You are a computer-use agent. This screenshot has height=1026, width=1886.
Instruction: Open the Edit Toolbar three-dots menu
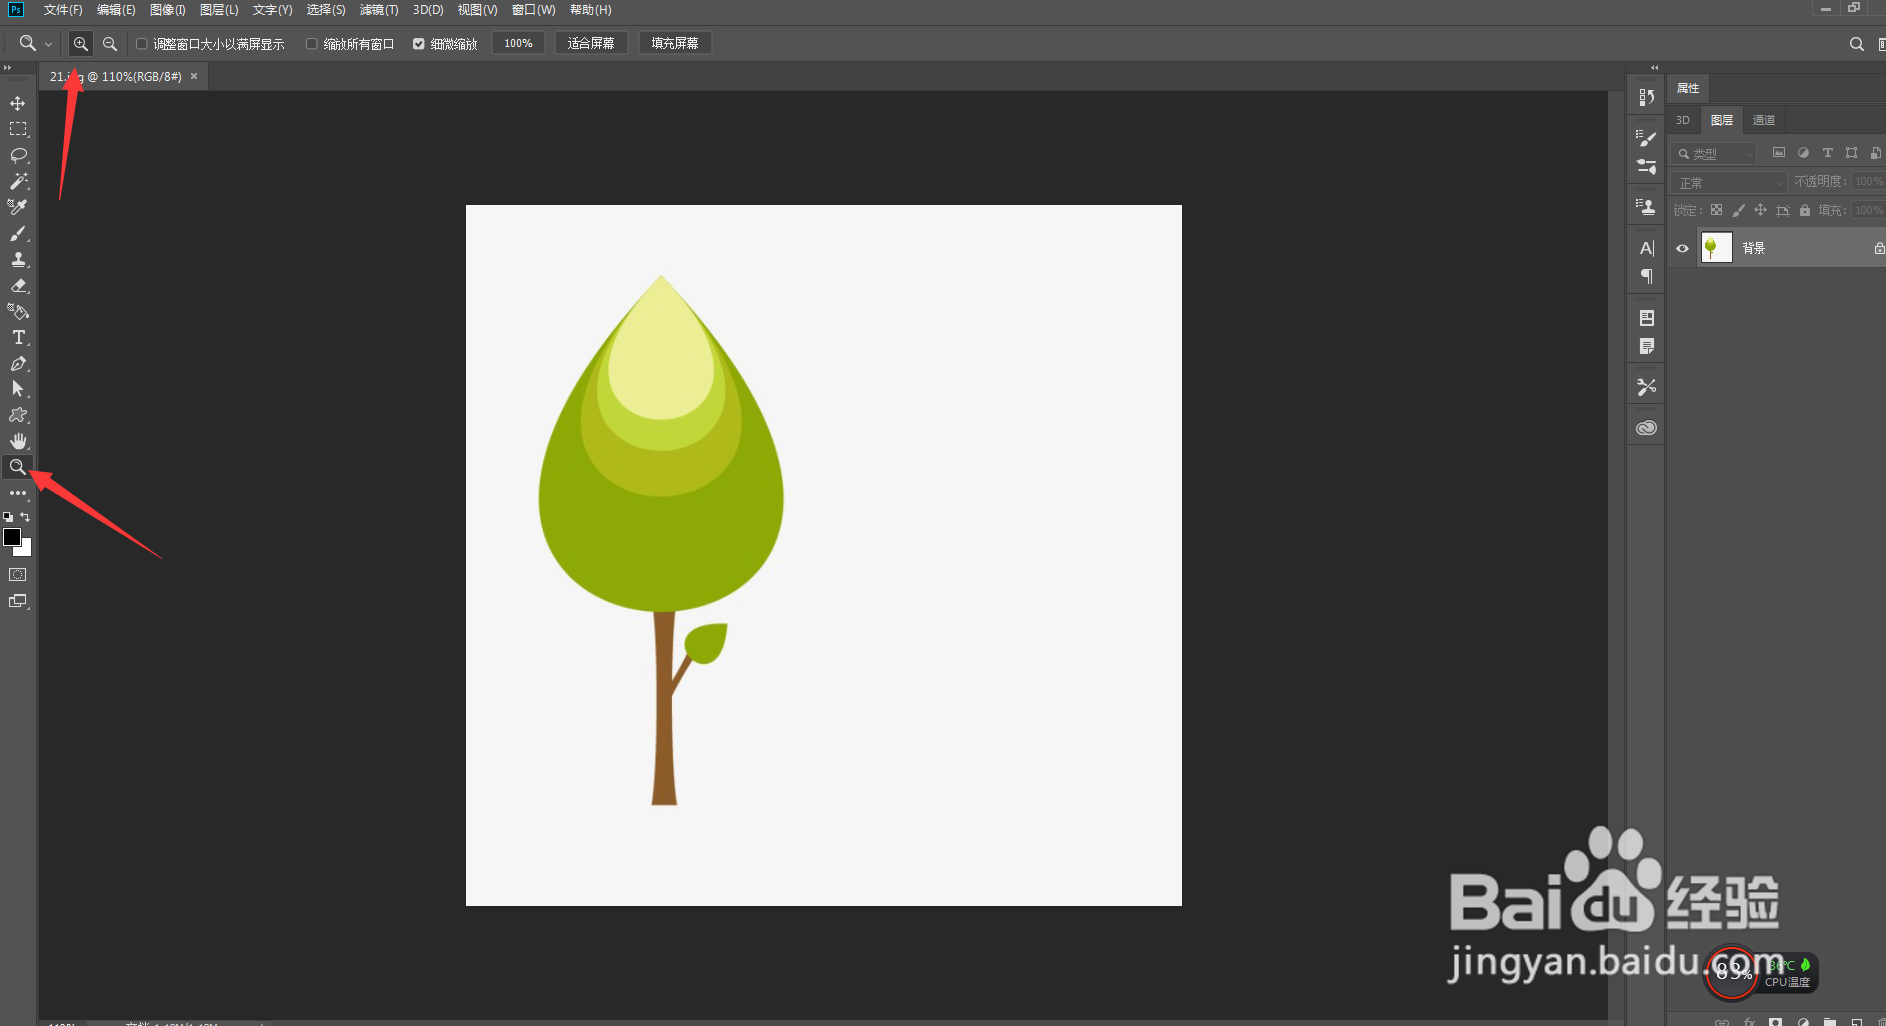[18, 493]
